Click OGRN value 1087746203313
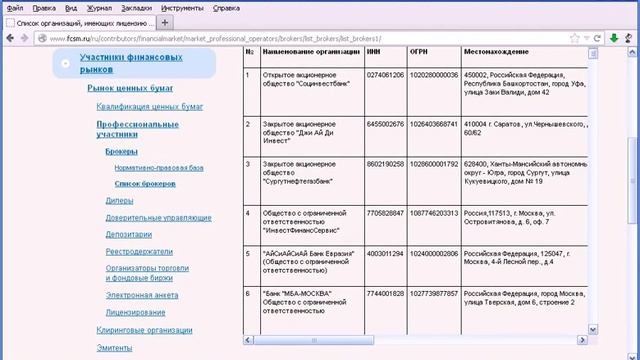640x360 pixels. click(434, 213)
